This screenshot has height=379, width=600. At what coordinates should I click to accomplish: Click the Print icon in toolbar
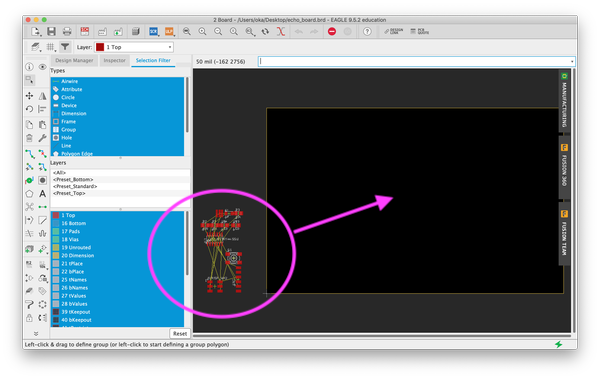tap(67, 31)
